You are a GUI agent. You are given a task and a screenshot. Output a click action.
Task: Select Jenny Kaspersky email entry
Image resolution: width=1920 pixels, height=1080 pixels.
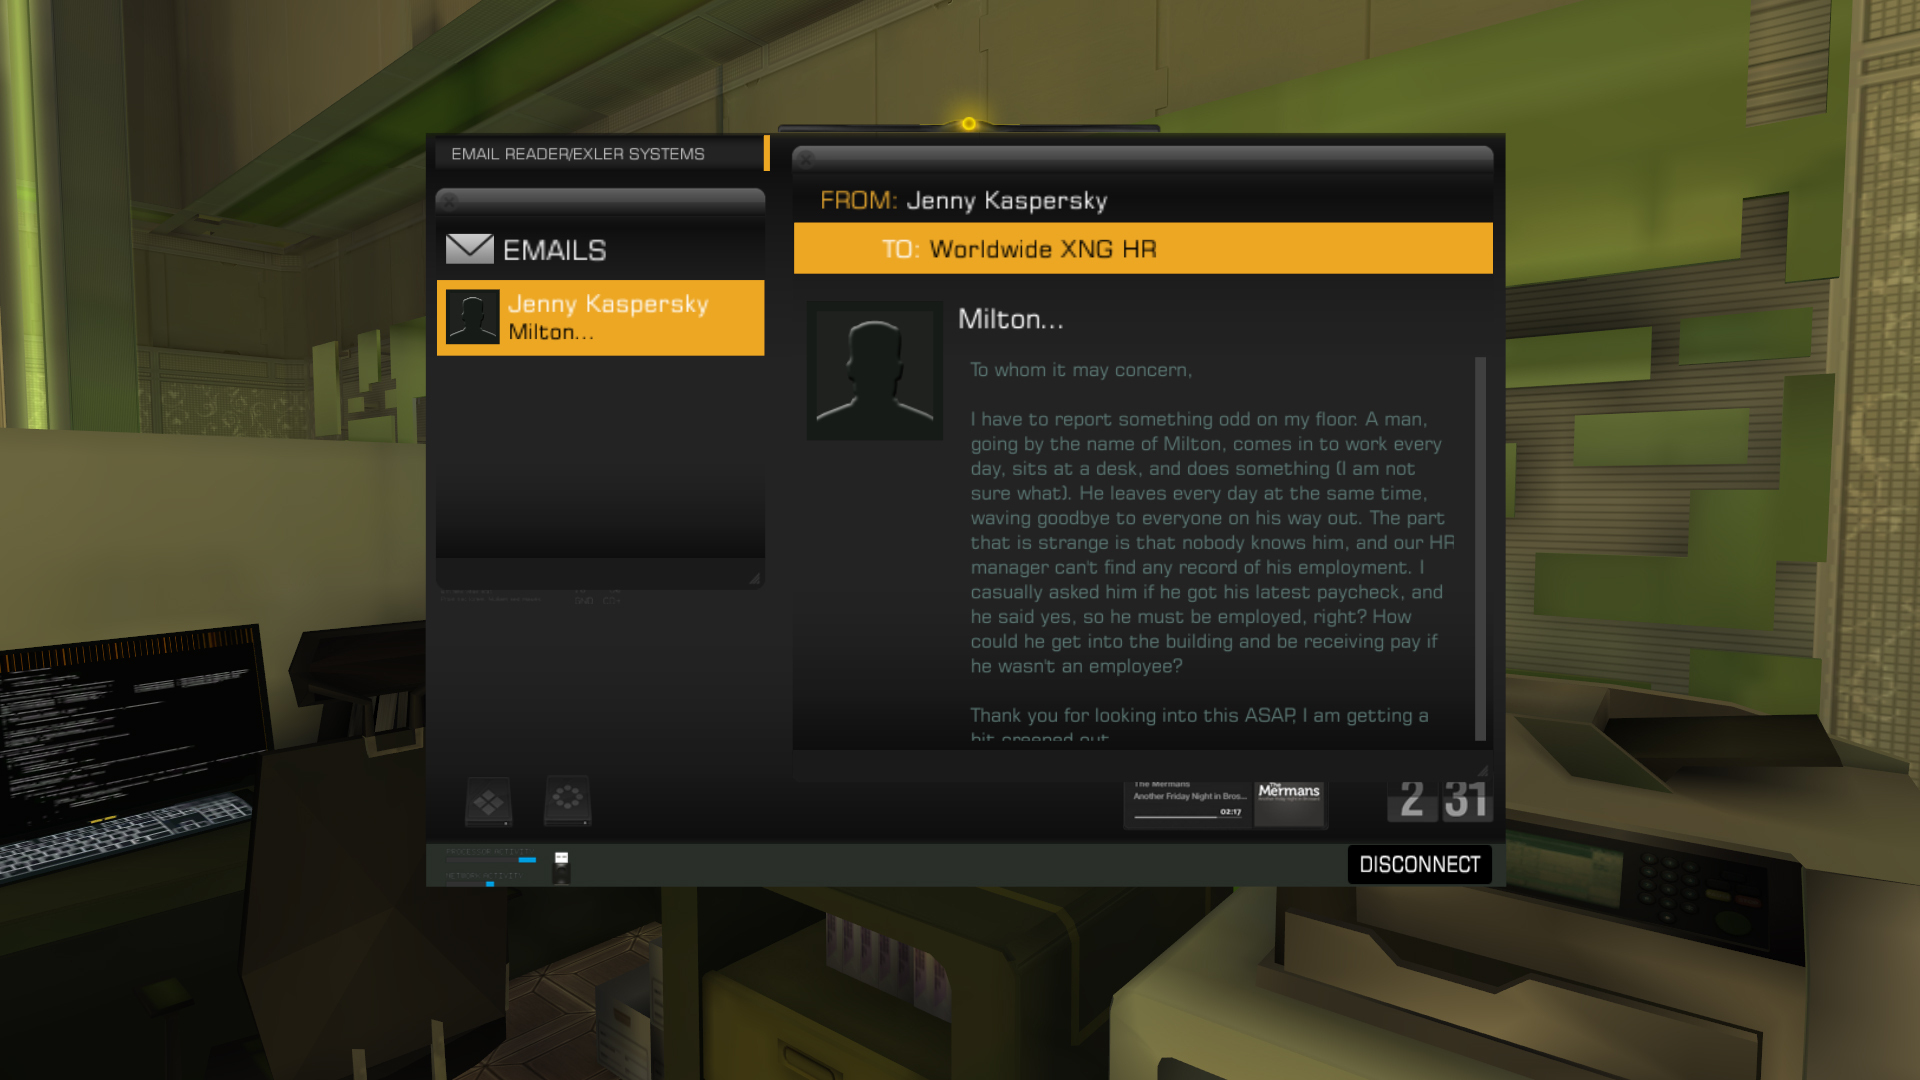(x=601, y=316)
